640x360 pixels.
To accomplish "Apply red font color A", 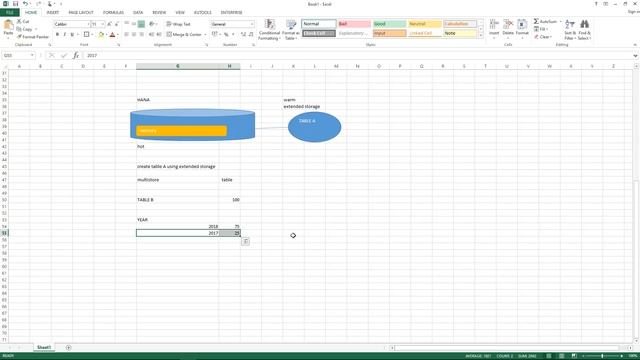I will tap(112, 34).
